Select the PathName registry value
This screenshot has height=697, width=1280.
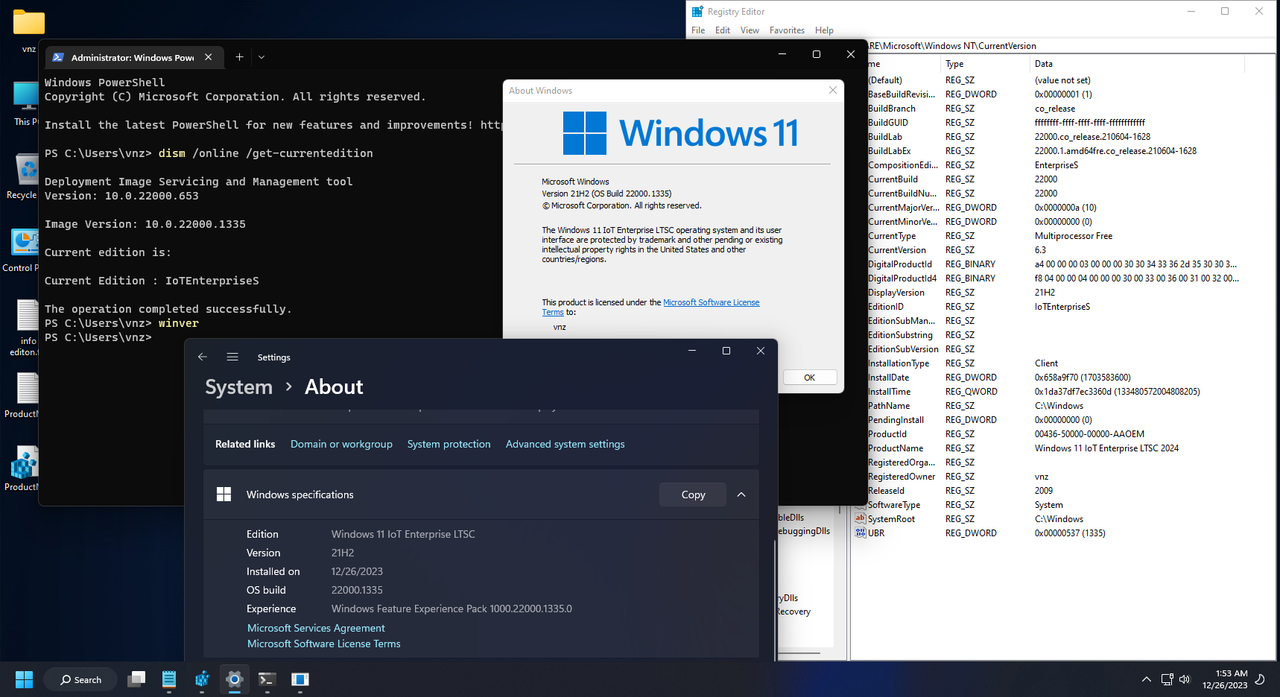coord(889,406)
